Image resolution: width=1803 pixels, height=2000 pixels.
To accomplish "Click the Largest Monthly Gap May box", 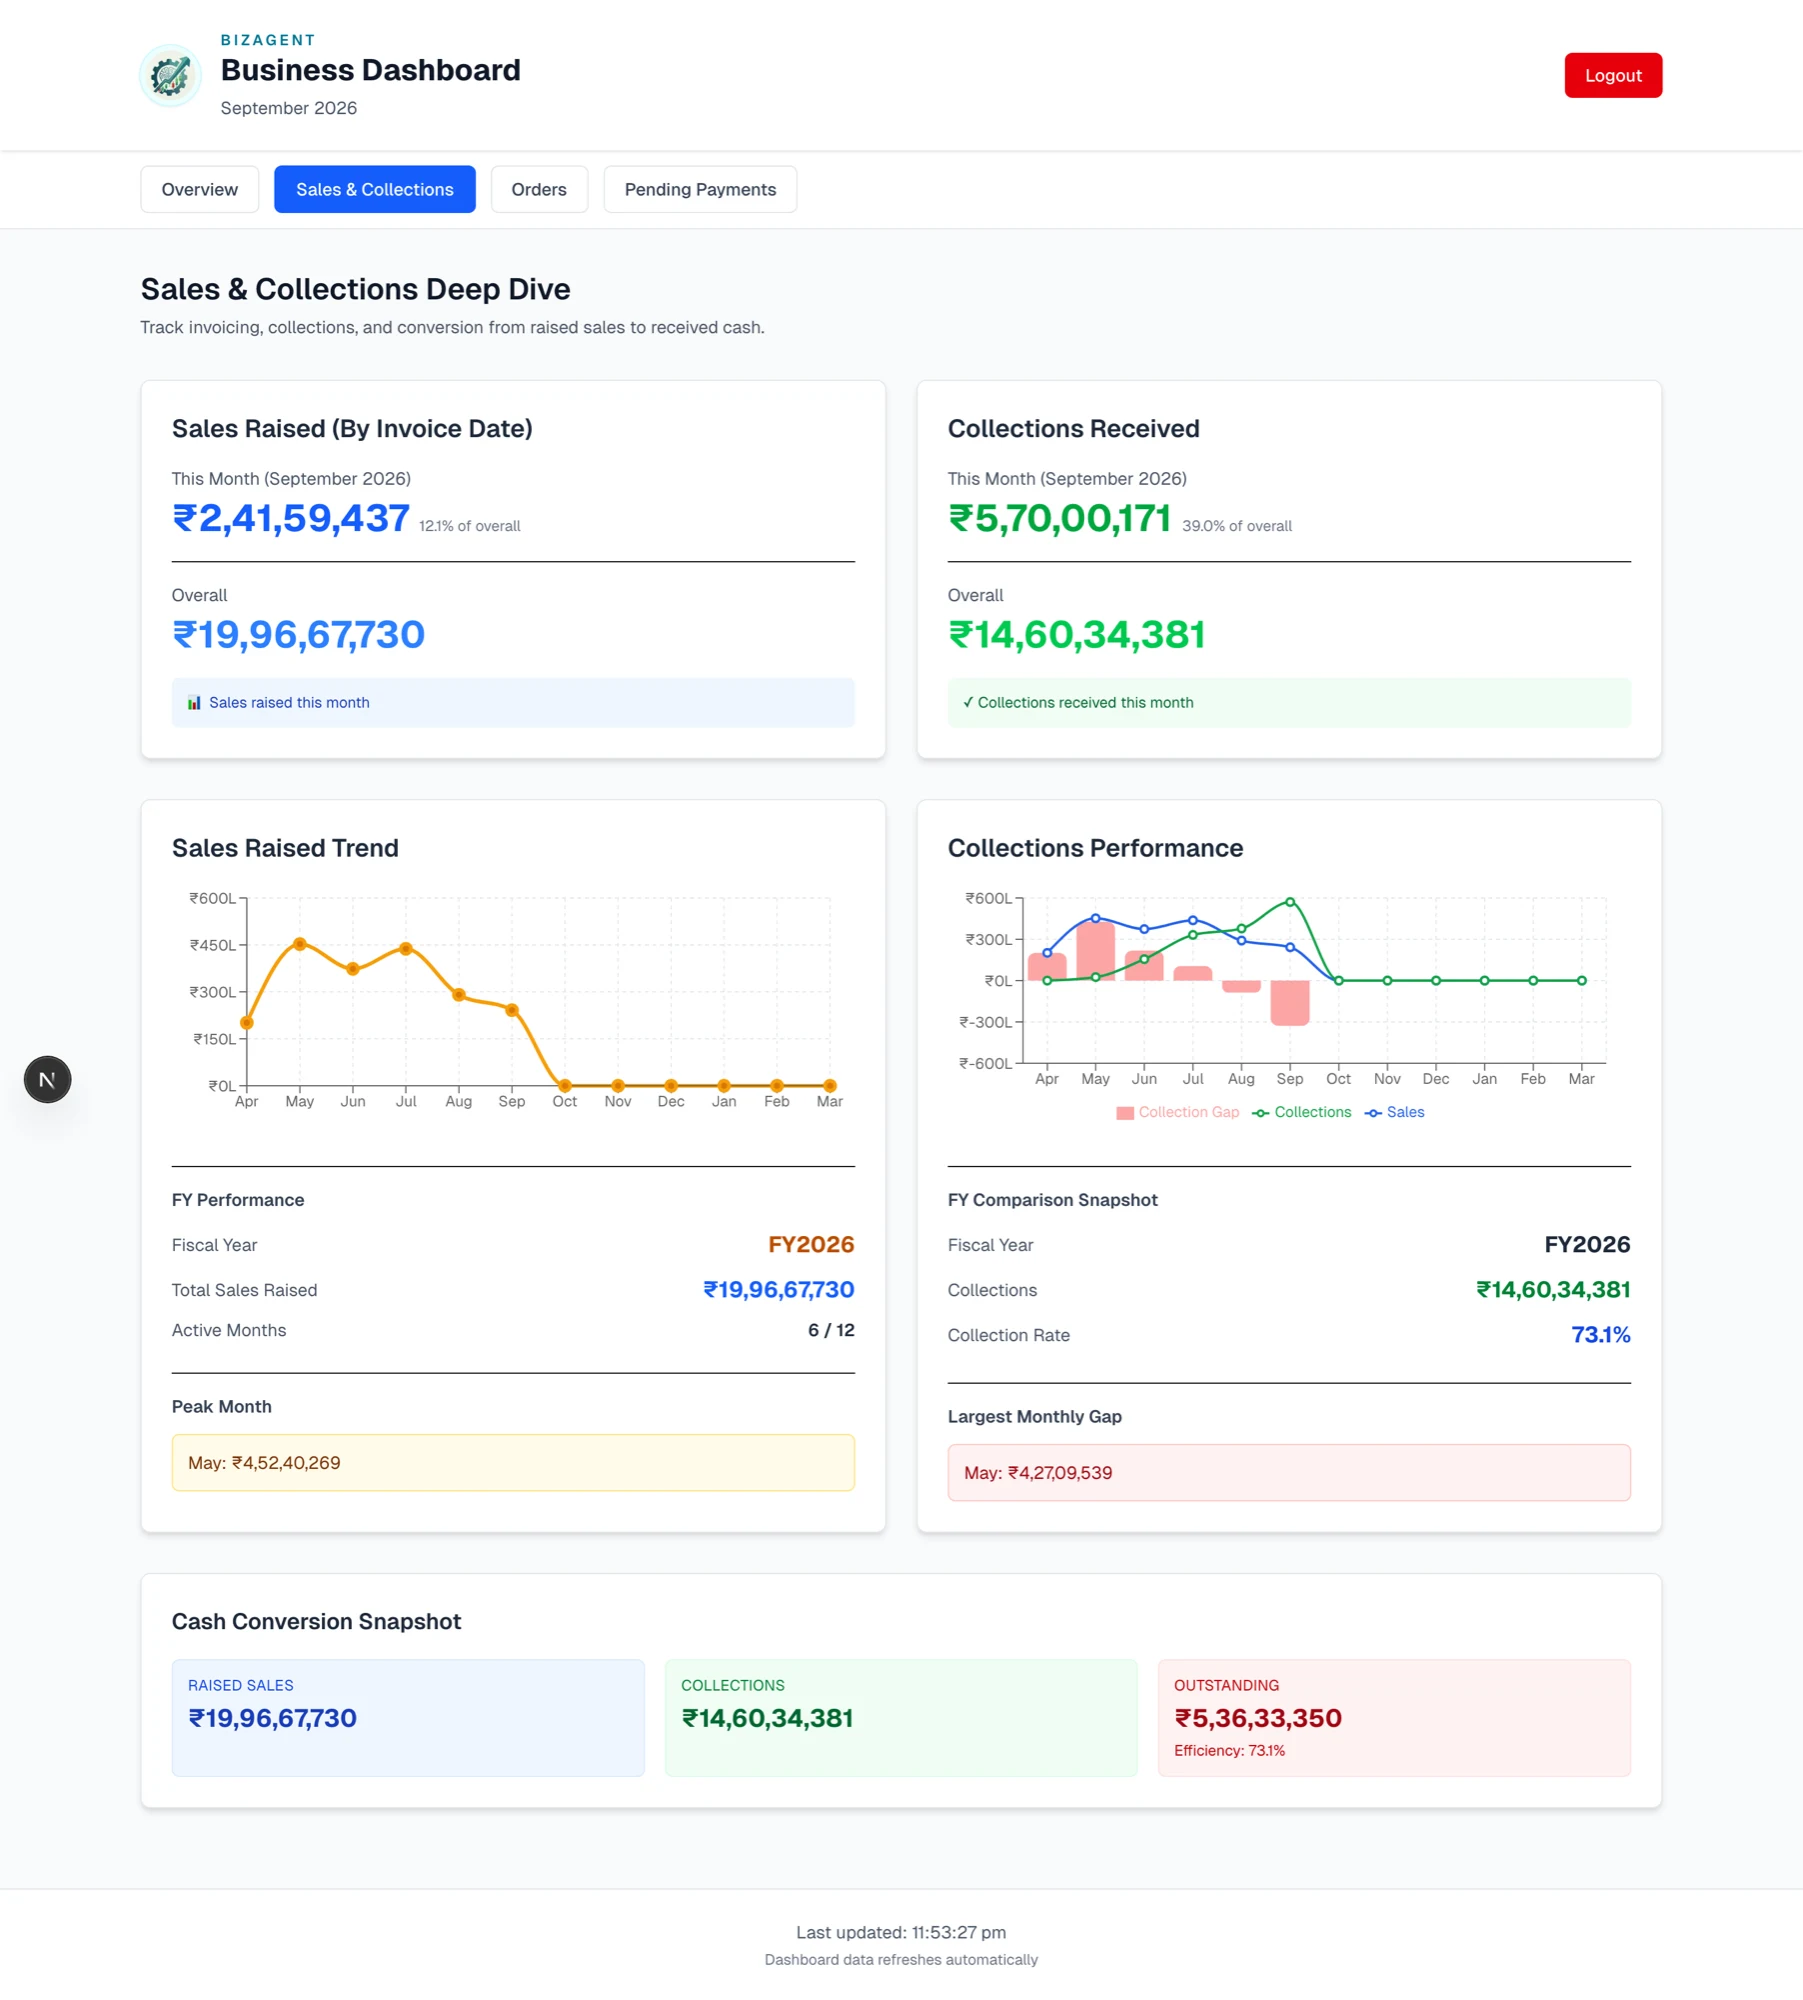I will tap(1289, 1473).
